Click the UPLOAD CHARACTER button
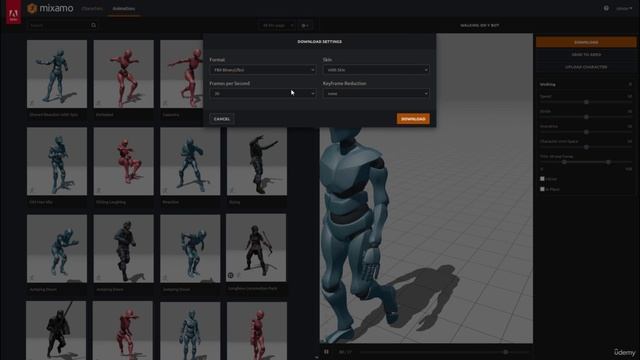This screenshot has height=360, width=640. (x=586, y=67)
